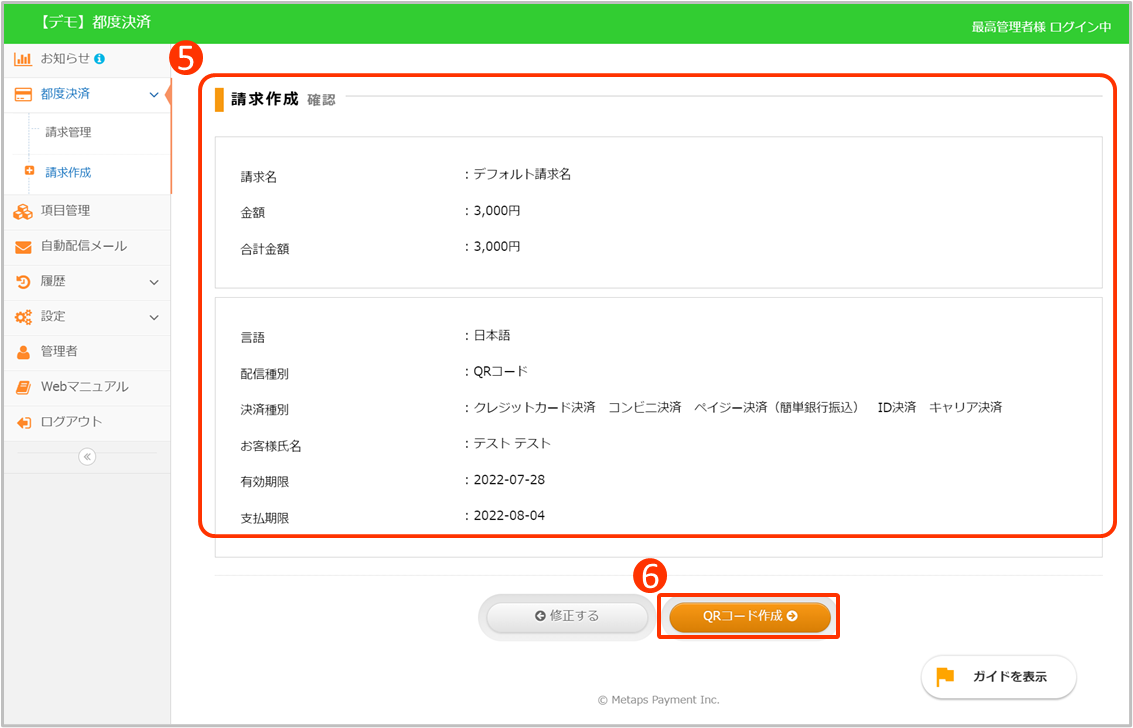
Task: Click the gears icon for 設定
Action: (23, 317)
